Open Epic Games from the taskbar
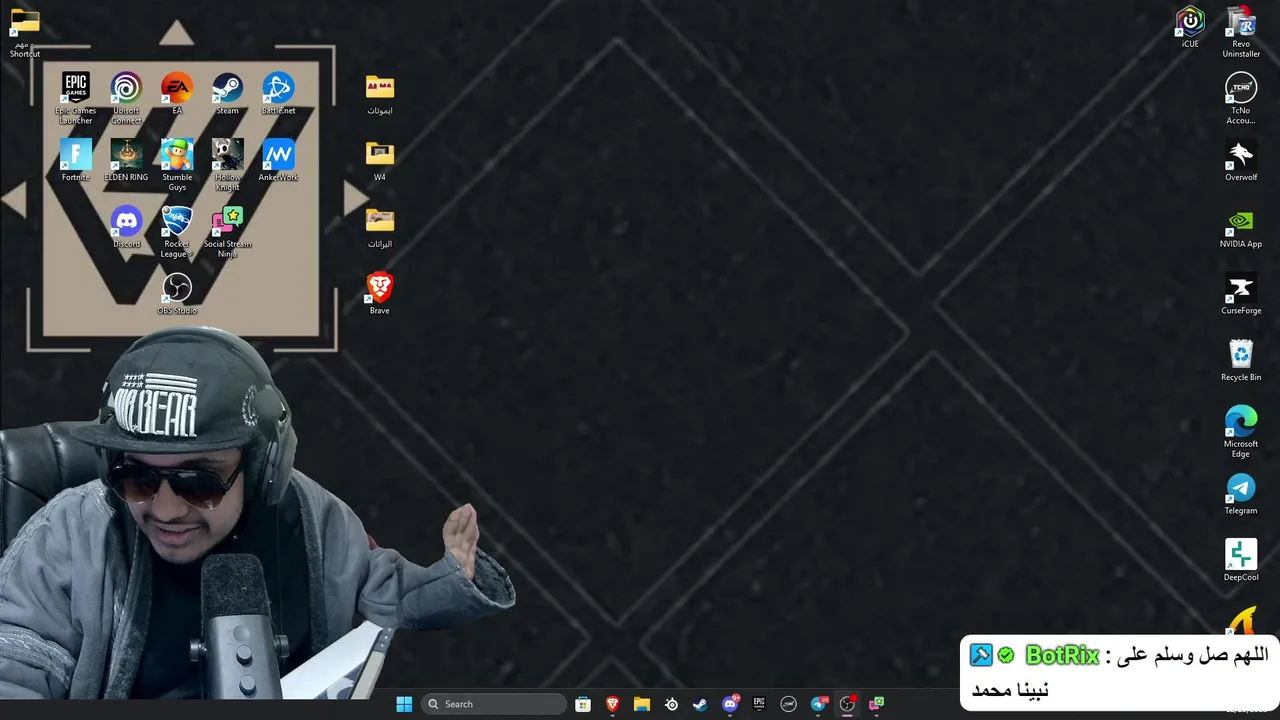The height and width of the screenshot is (720, 1280). tap(759, 704)
